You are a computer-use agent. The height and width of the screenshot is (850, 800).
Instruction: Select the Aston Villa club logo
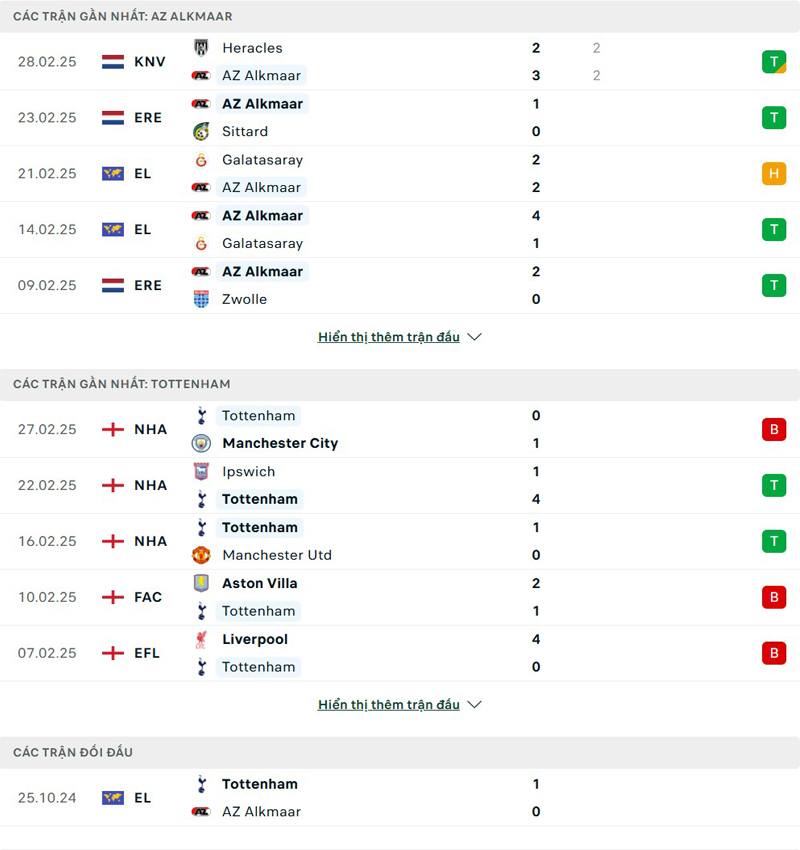[200, 583]
